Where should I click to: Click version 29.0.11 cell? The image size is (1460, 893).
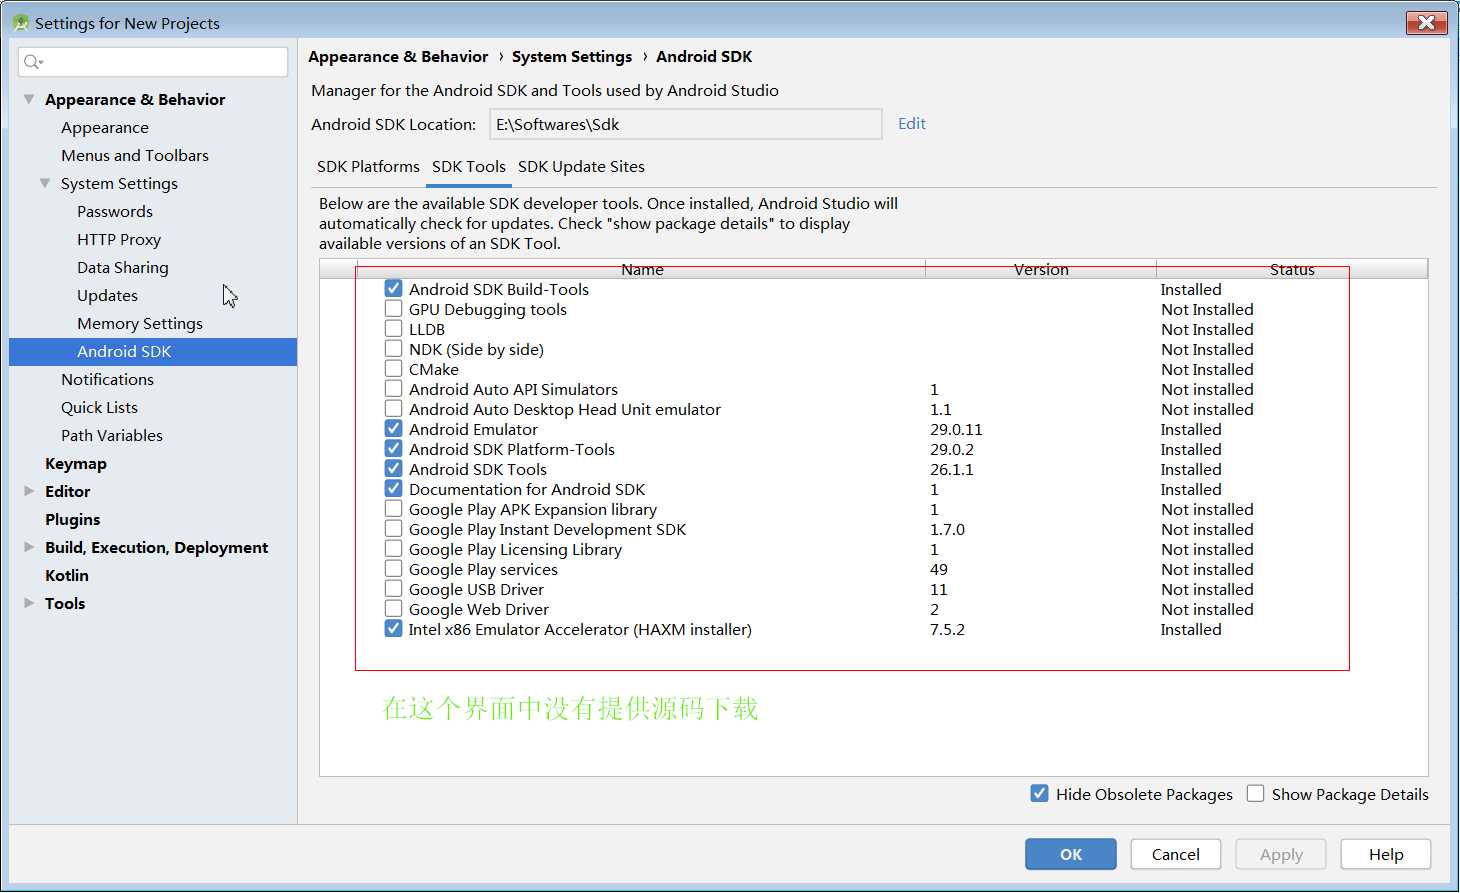pos(956,429)
